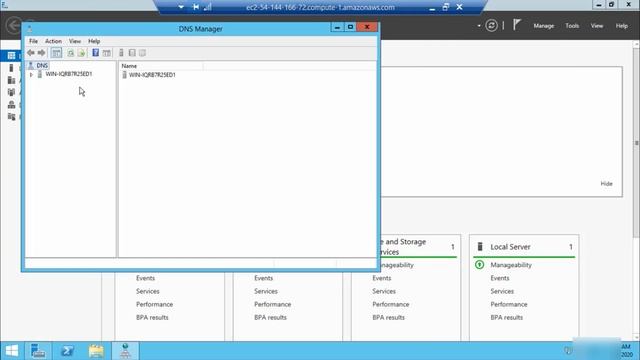Click the Remote Desktop connection bar pin icon
Viewport: 640px width, 360px height.
196,7
